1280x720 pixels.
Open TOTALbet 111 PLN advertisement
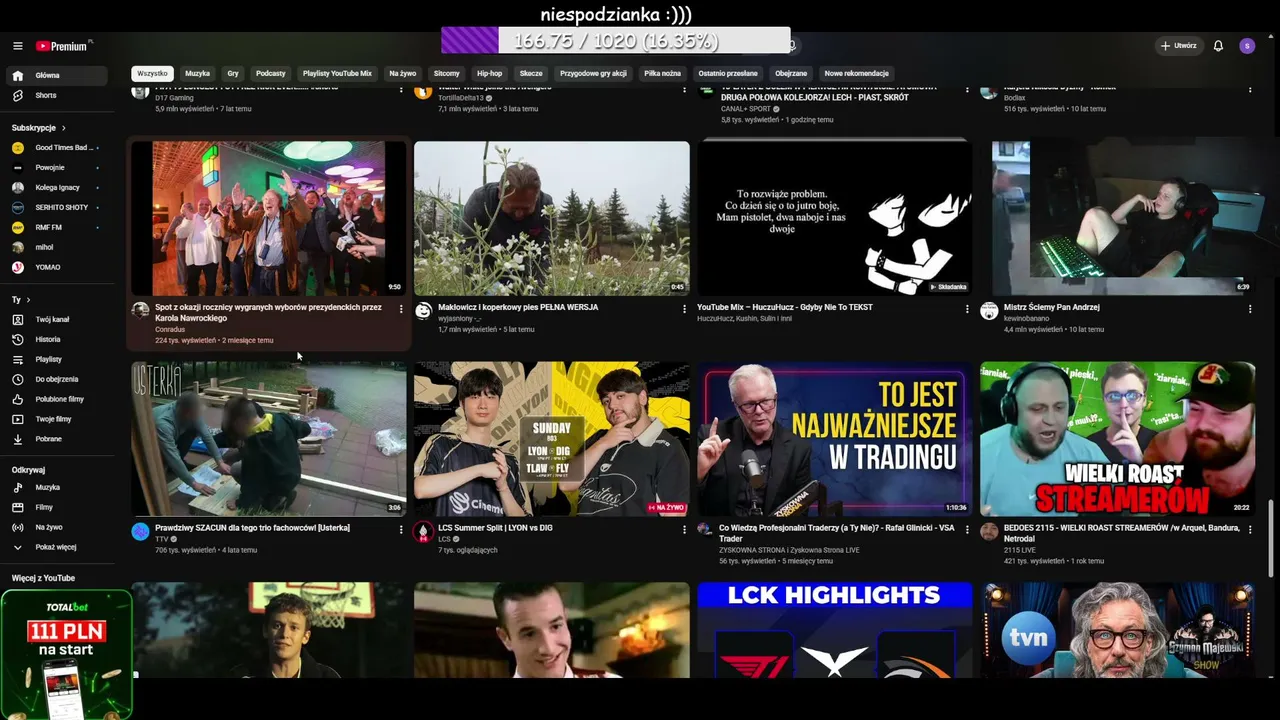pos(66,654)
